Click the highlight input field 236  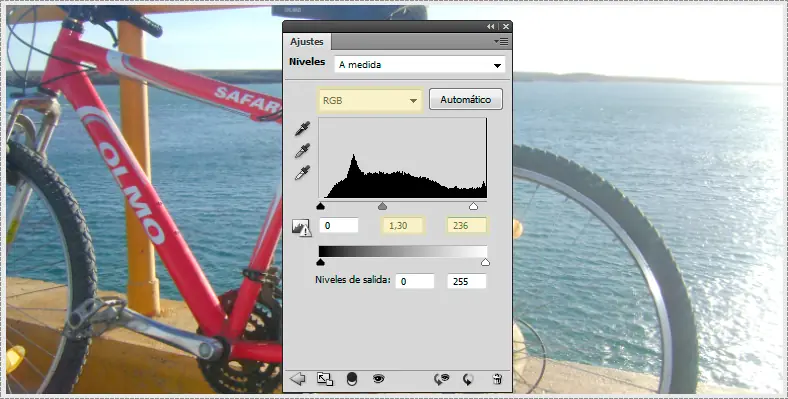tap(467, 226)
